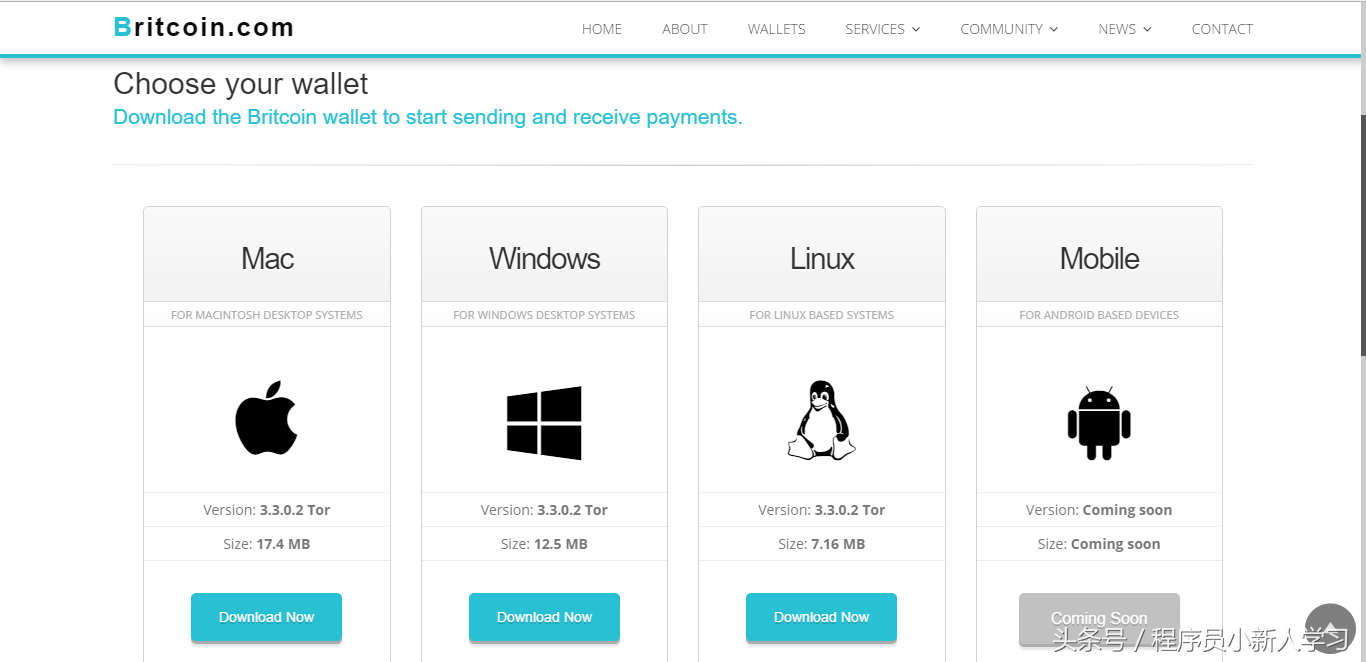Click 'FOR MACINTOSH DESKTOP SYSTEMS' text
Screen dimensions: 1366x662
click(x=267, y=315)
